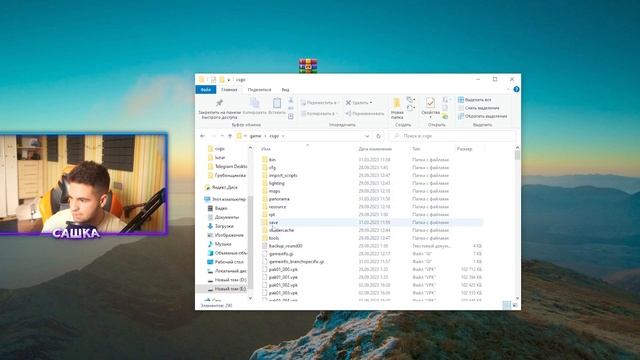Expand the Свойства dropdown arrow
This screenshot has height=360, width=640.
(x=430, y=118)
